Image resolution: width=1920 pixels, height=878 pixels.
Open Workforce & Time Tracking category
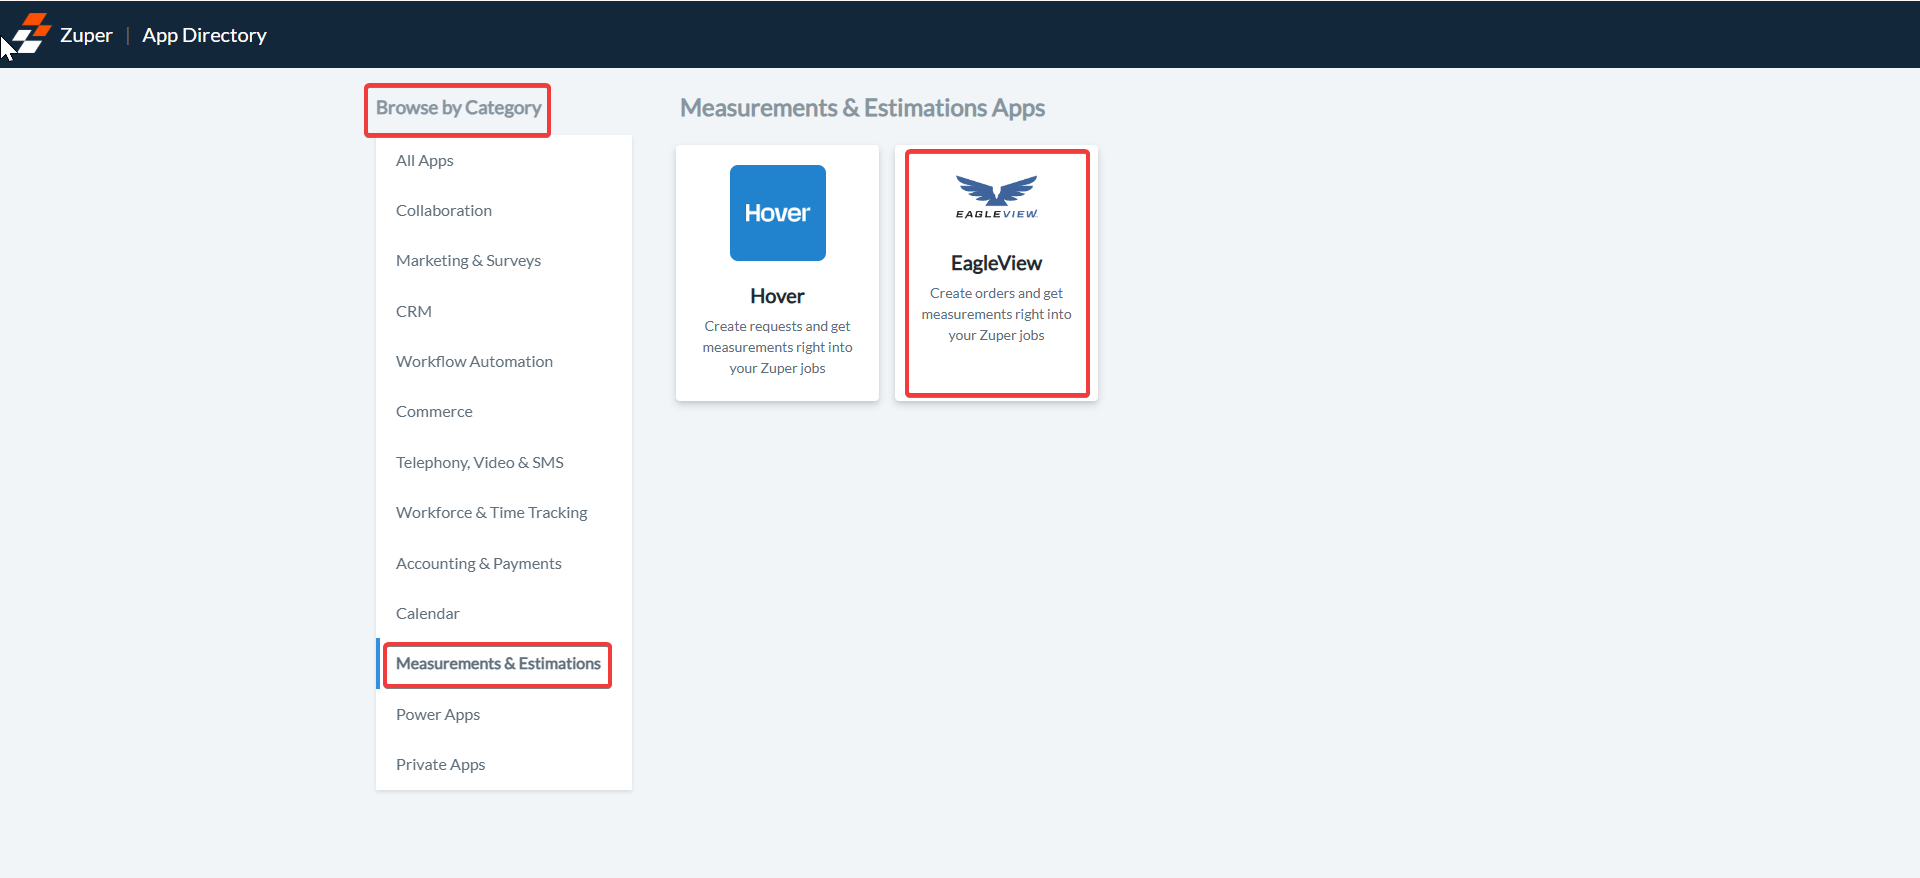pos(504,512)
